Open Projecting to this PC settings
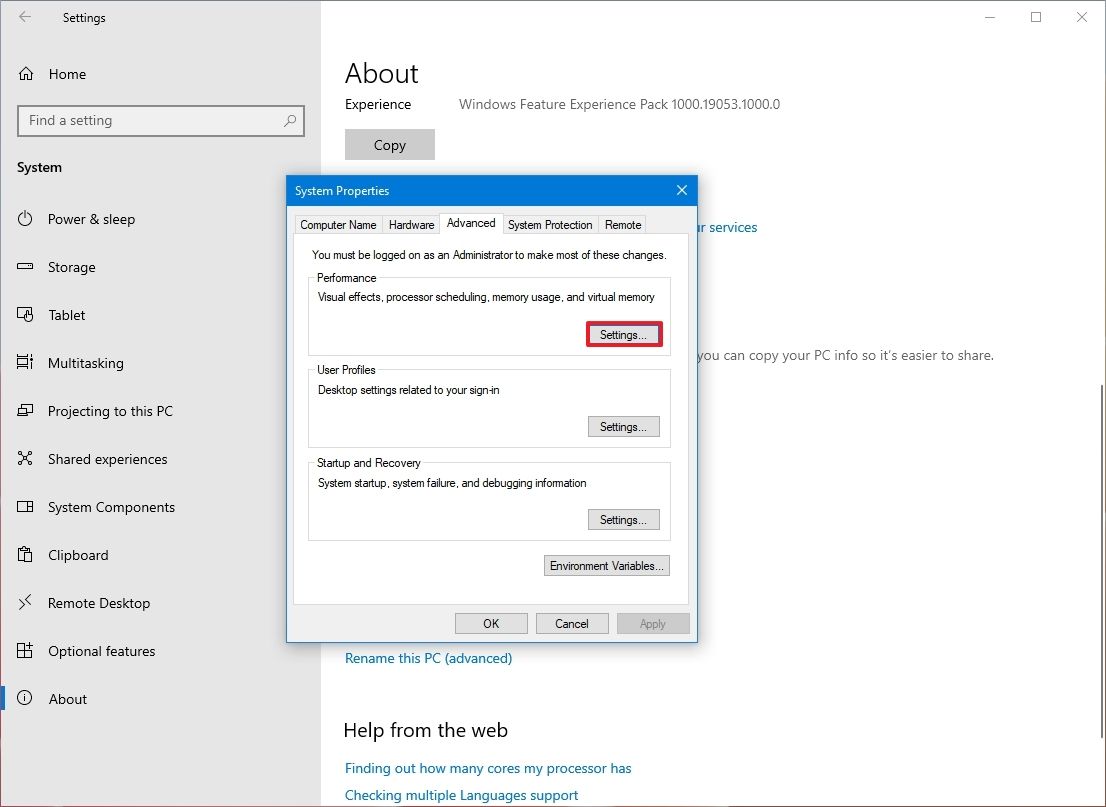Image resolution: width=1106 pixels, height=807 pixels. coord(110,411)
